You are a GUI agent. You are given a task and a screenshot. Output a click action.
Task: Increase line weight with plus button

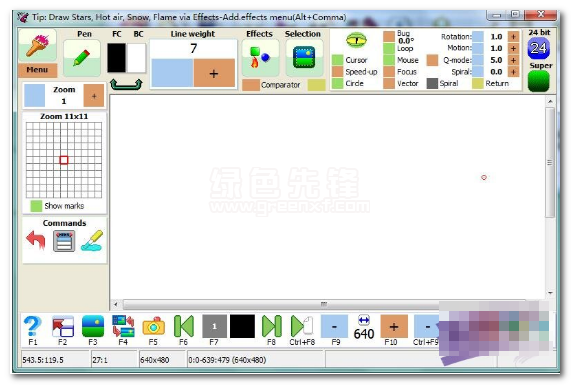pyautogui.click(x=214, y=73)
